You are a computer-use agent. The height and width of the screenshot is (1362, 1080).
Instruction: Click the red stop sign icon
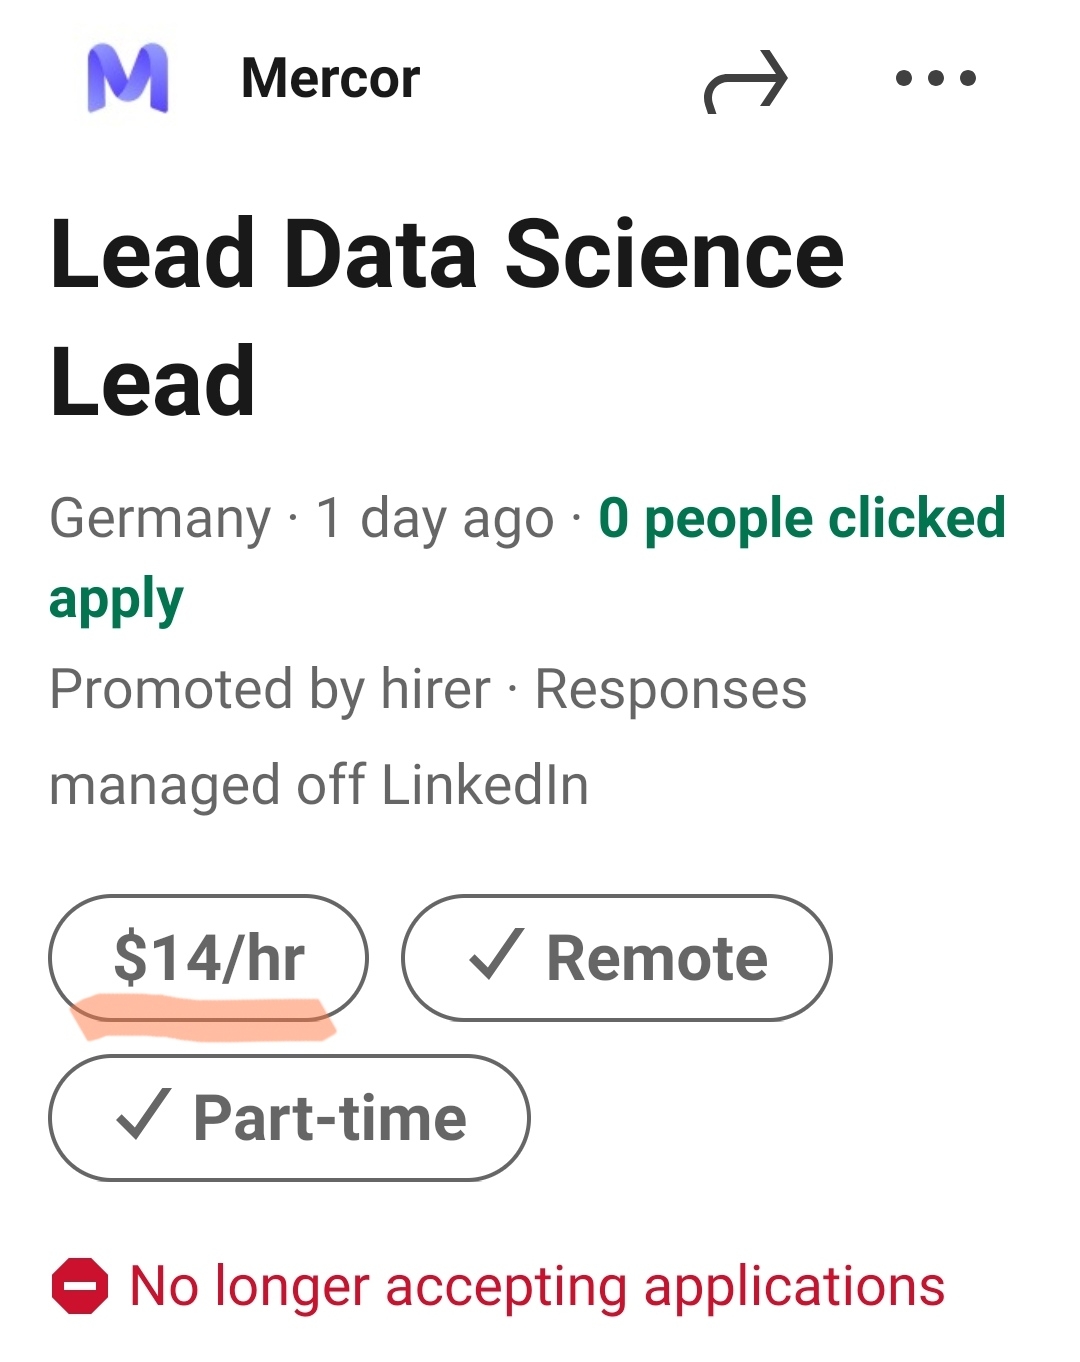pos(80,1285)
